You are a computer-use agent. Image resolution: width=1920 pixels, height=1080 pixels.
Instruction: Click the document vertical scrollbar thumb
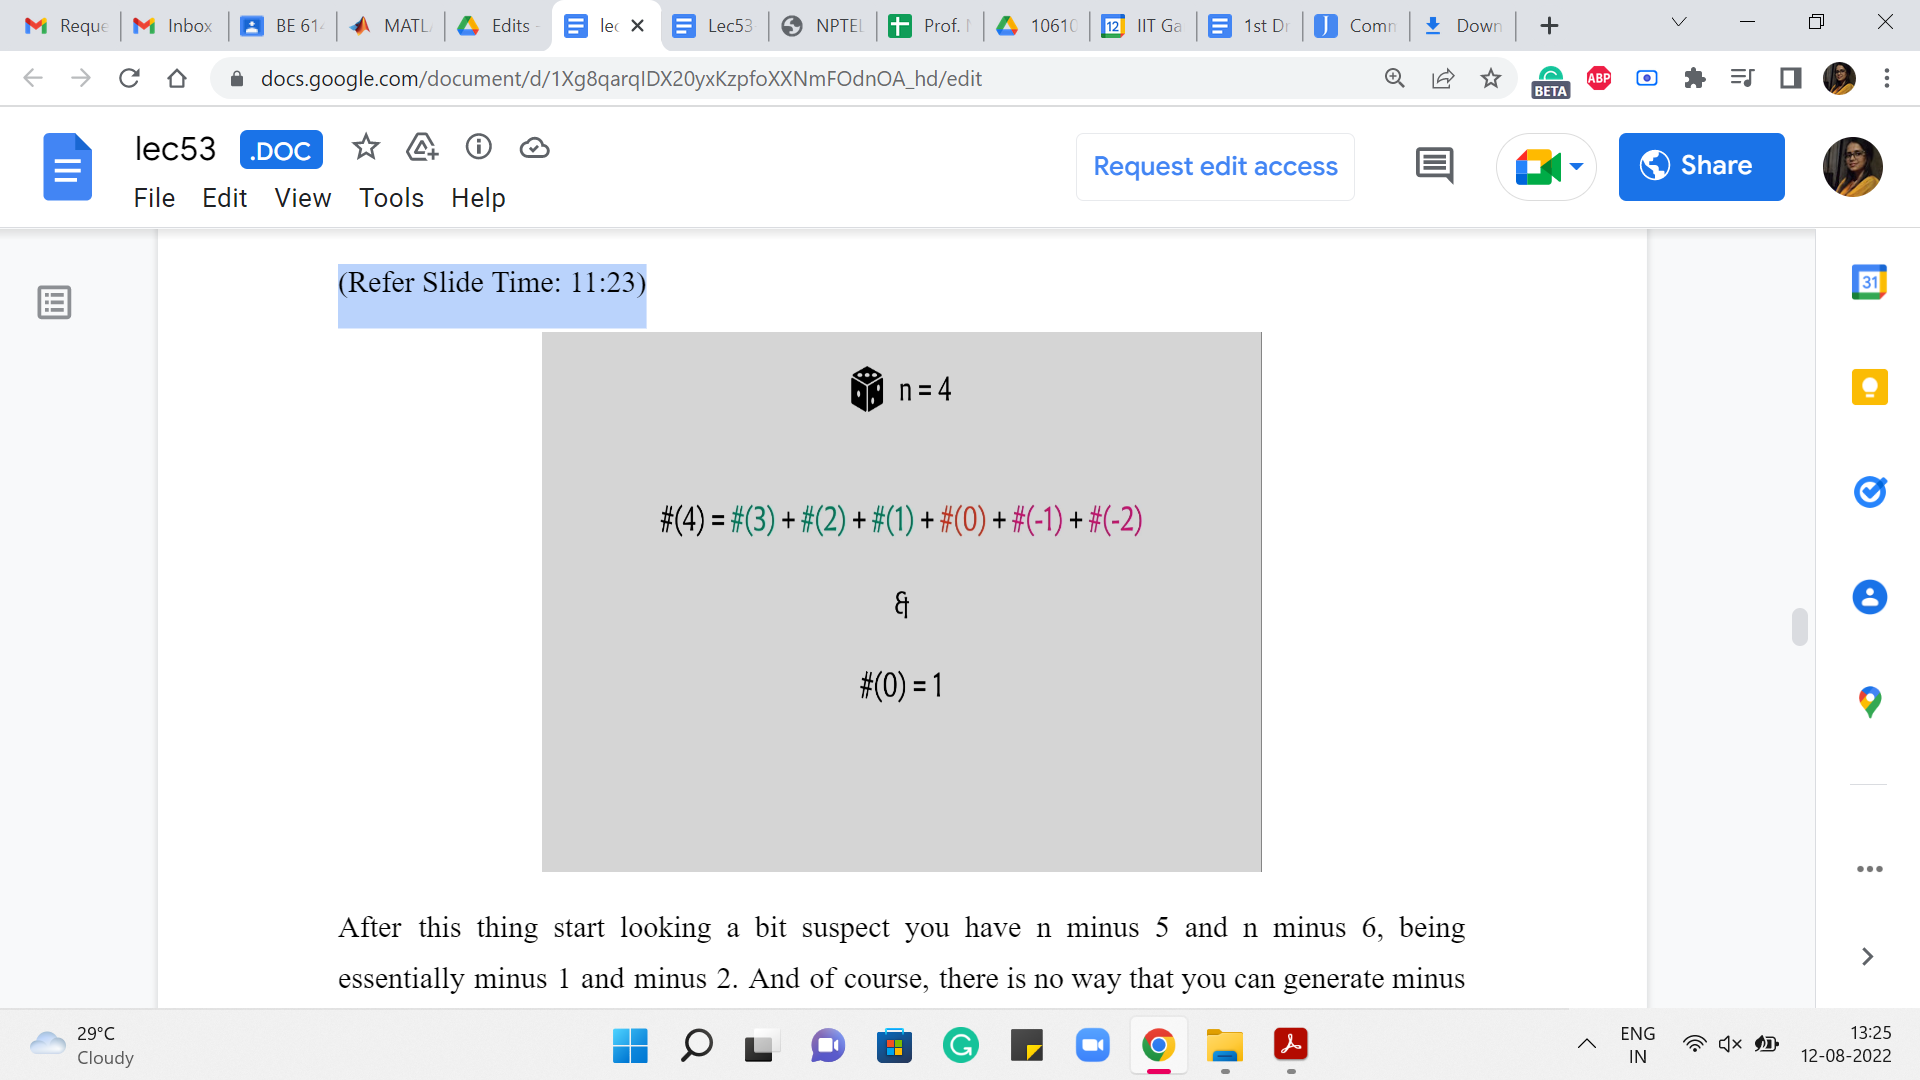(1800, 627)
